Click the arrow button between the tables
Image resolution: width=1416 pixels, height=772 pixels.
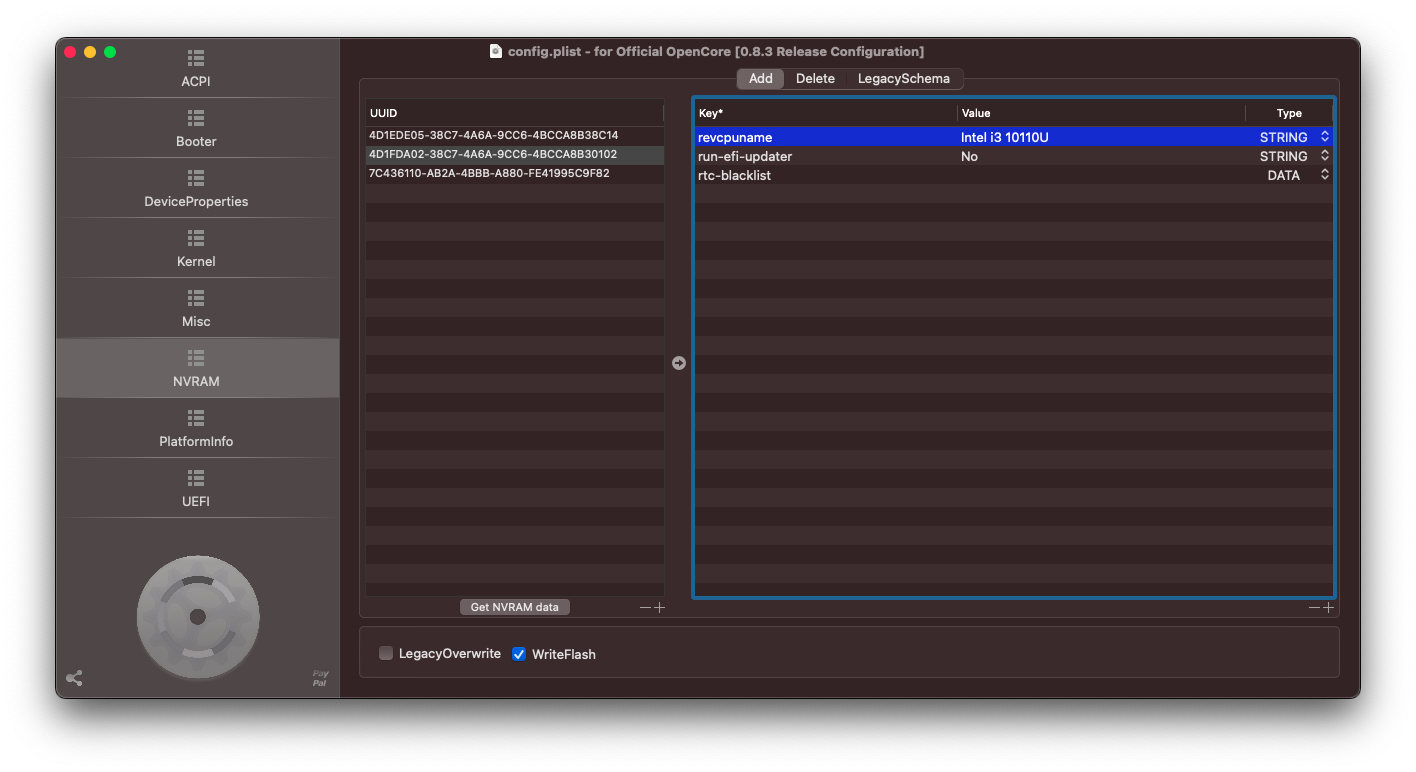679,363
